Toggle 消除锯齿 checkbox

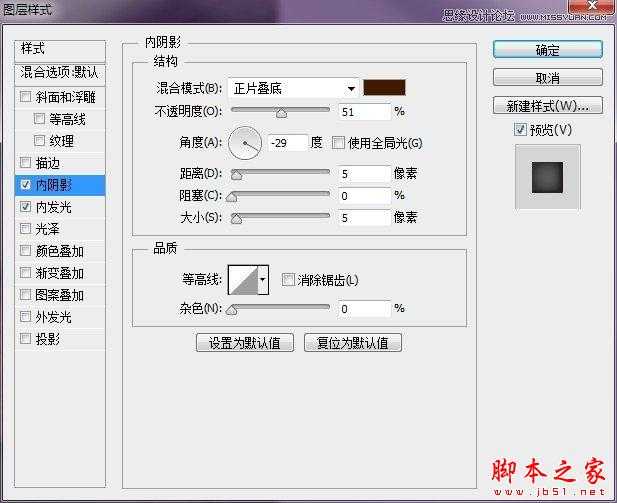point(288,280)
